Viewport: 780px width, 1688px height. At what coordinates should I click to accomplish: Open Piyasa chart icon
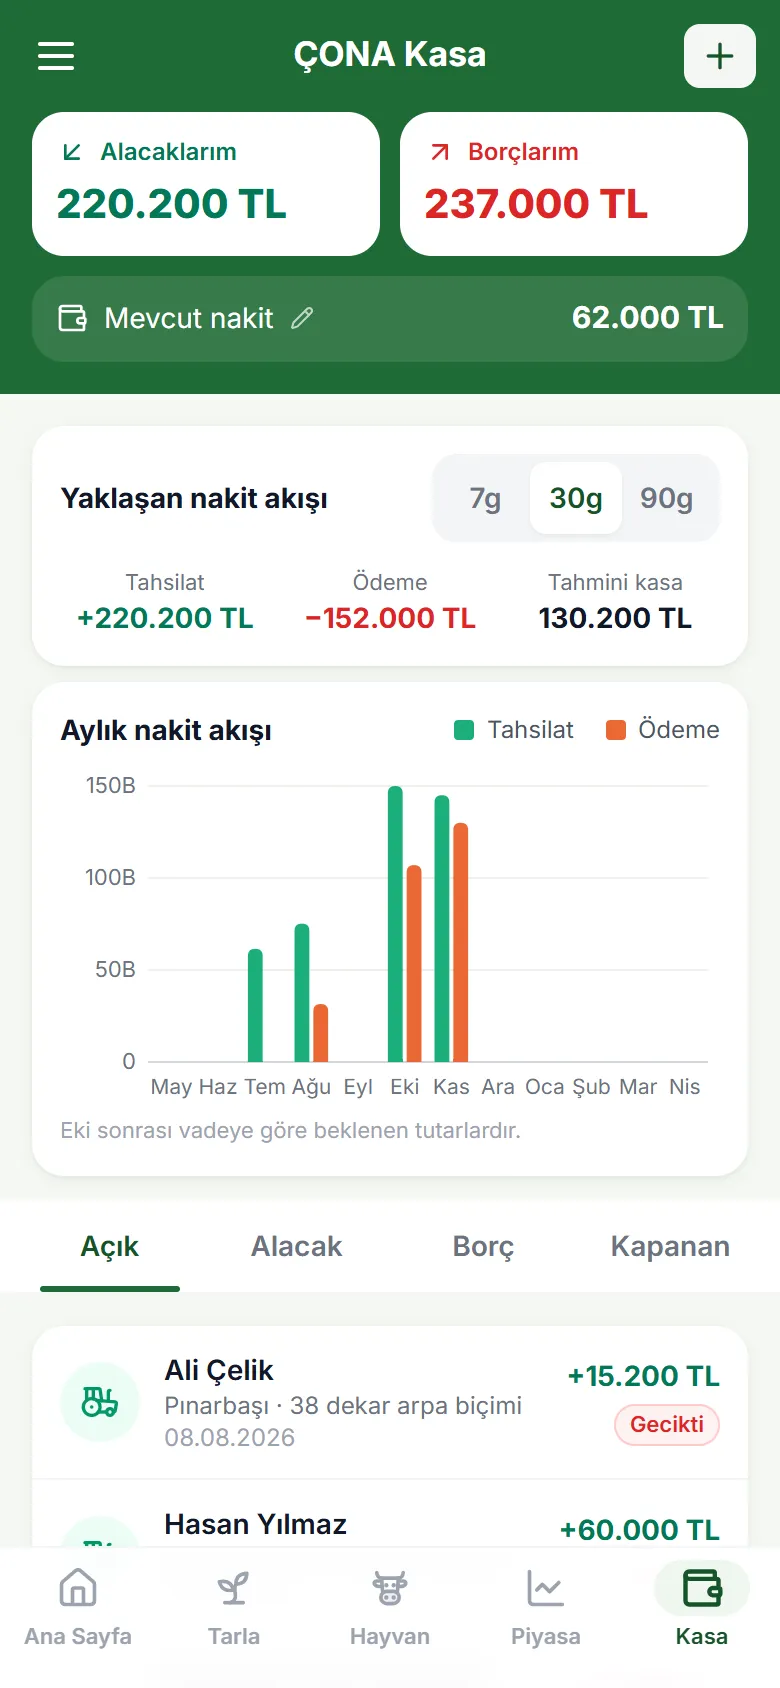546,1587
